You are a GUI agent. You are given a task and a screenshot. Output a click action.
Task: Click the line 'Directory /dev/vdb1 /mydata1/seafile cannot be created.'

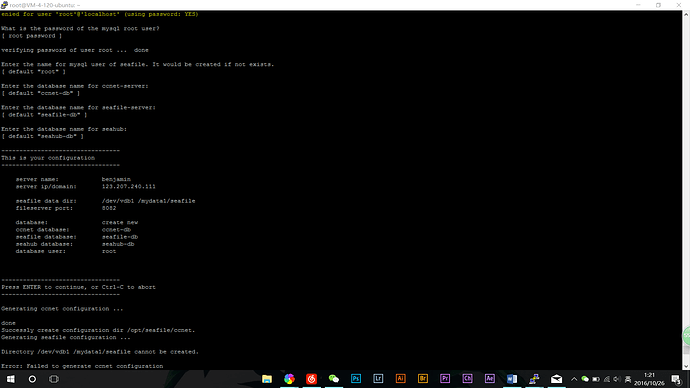100,352
